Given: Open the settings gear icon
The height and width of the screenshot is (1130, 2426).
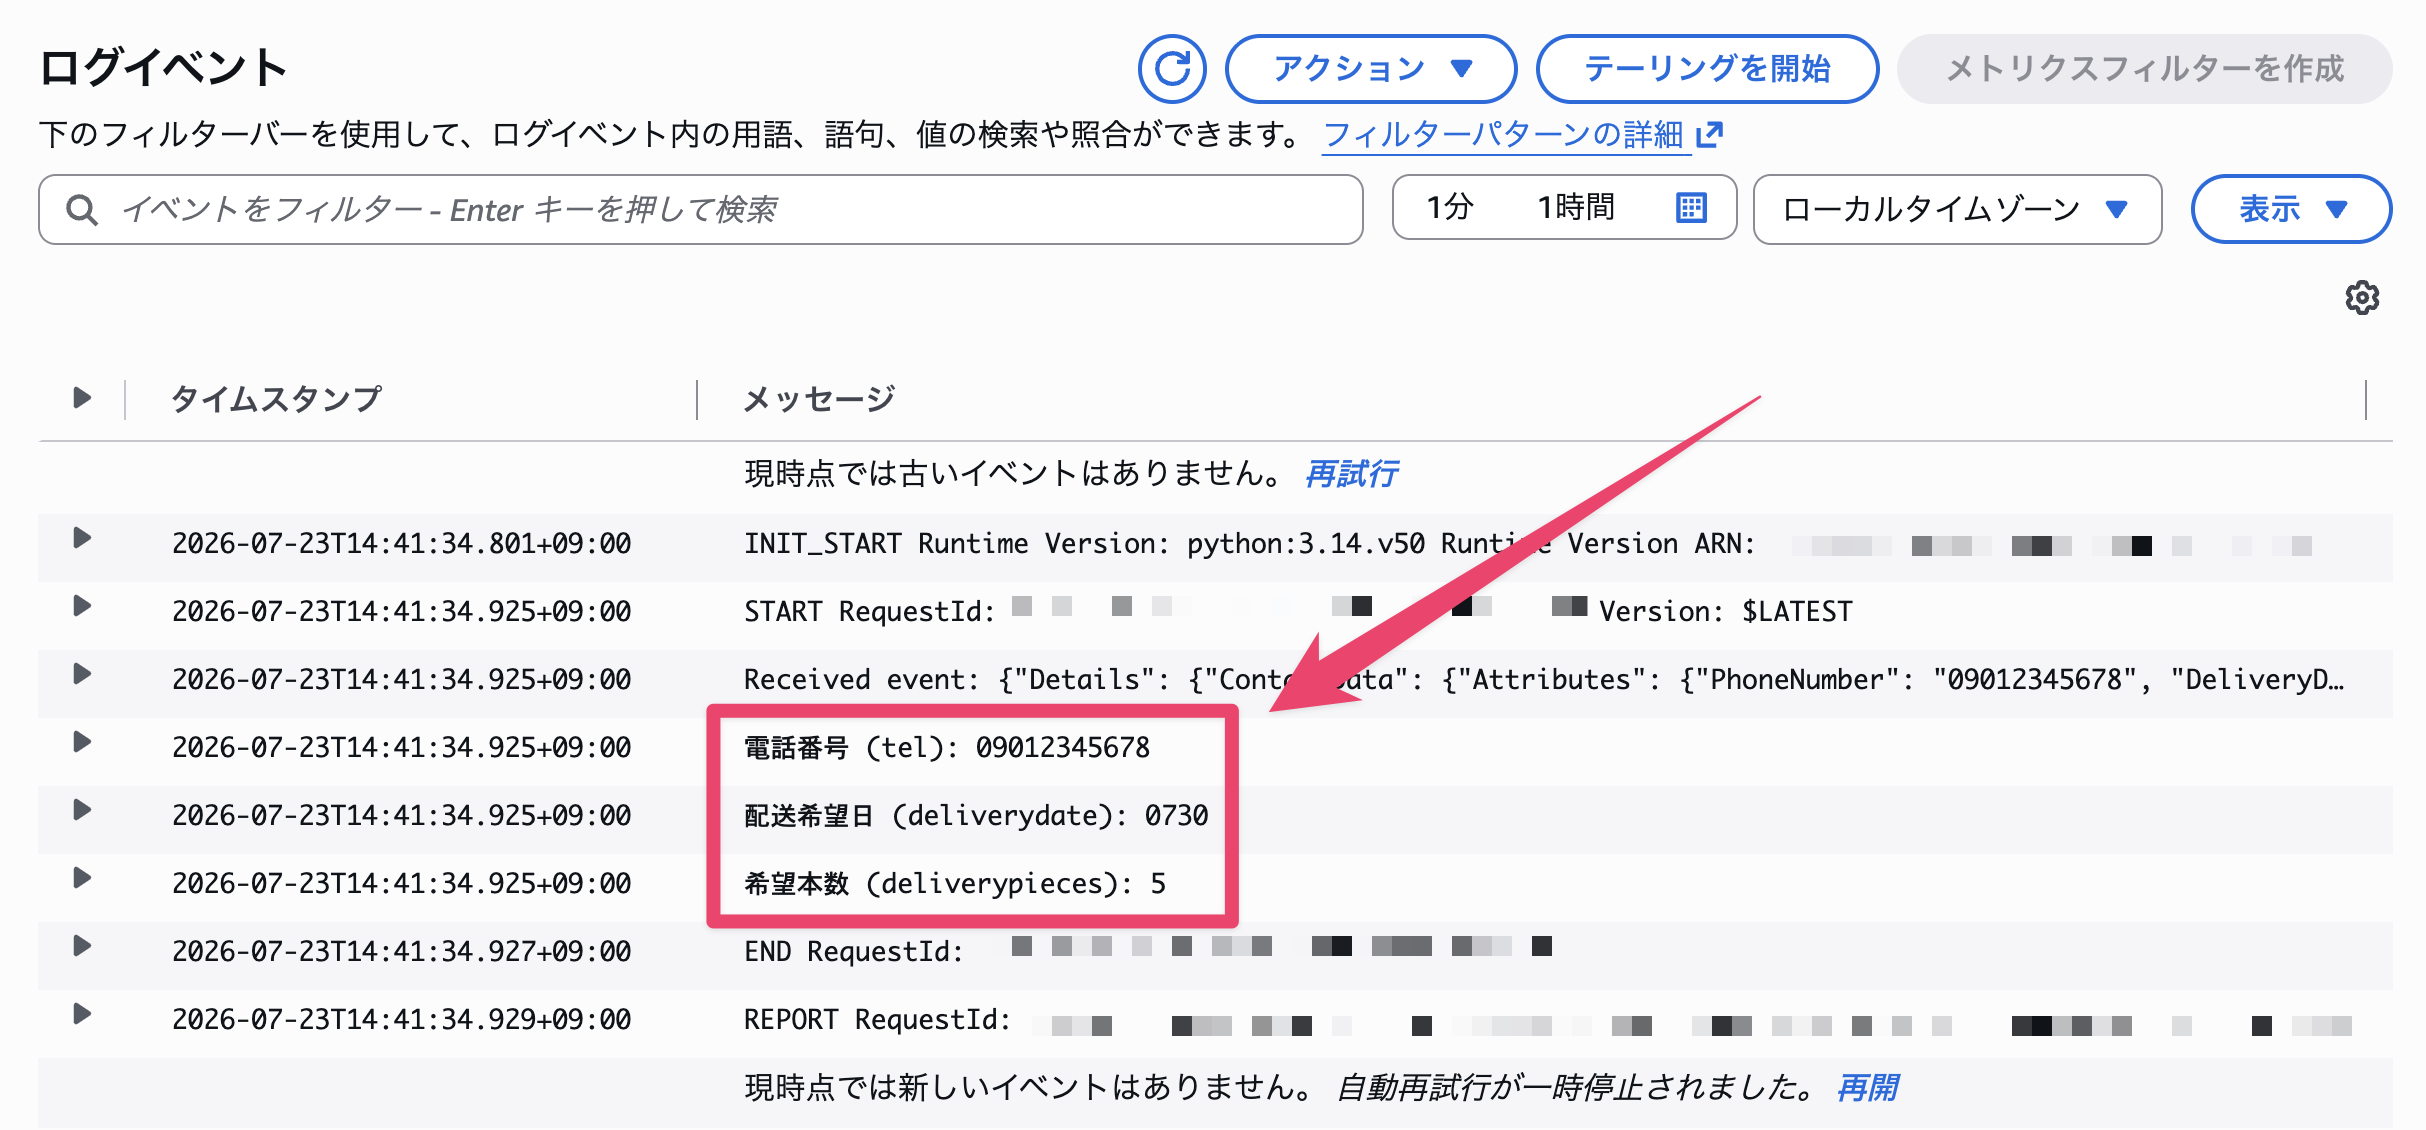Looking at the screenshot, I should 2362,298.
